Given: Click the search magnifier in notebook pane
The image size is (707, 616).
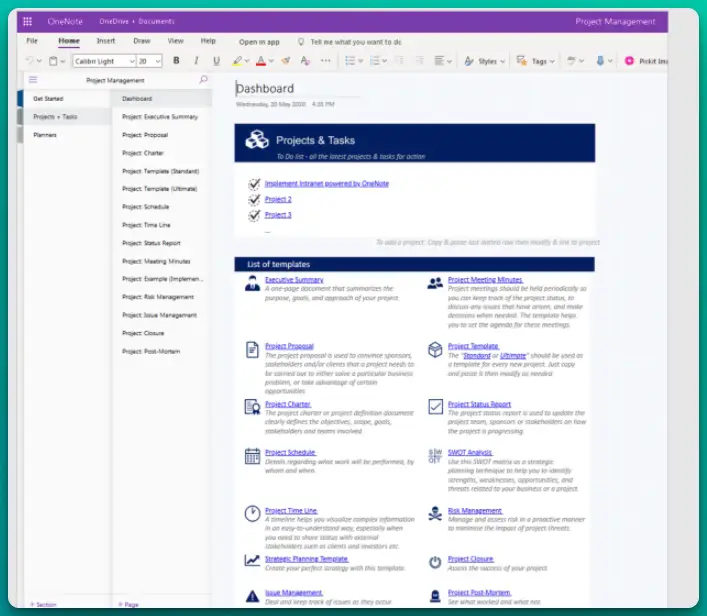Looking at the screenshot, I should click(204, 80).
